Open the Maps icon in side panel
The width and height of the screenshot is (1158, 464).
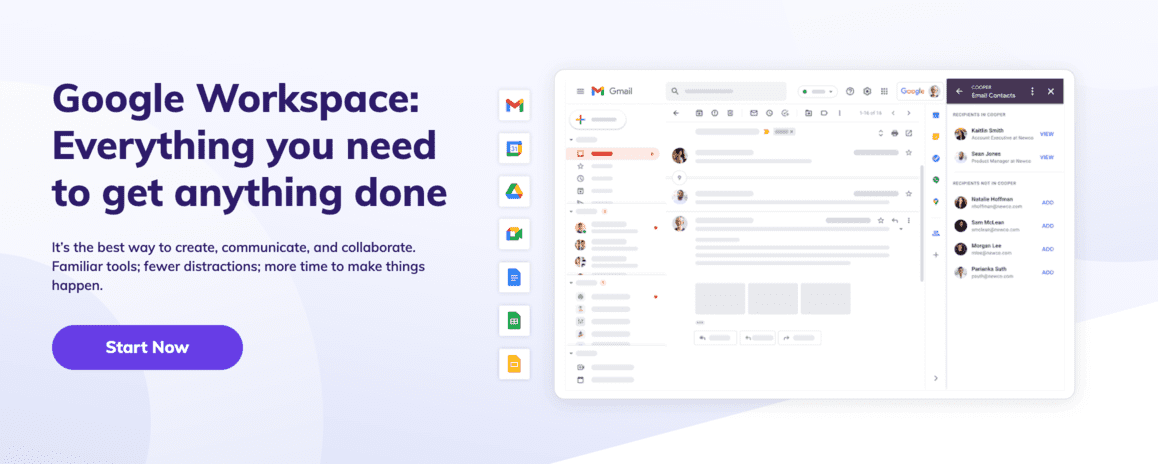coord(936,201)
